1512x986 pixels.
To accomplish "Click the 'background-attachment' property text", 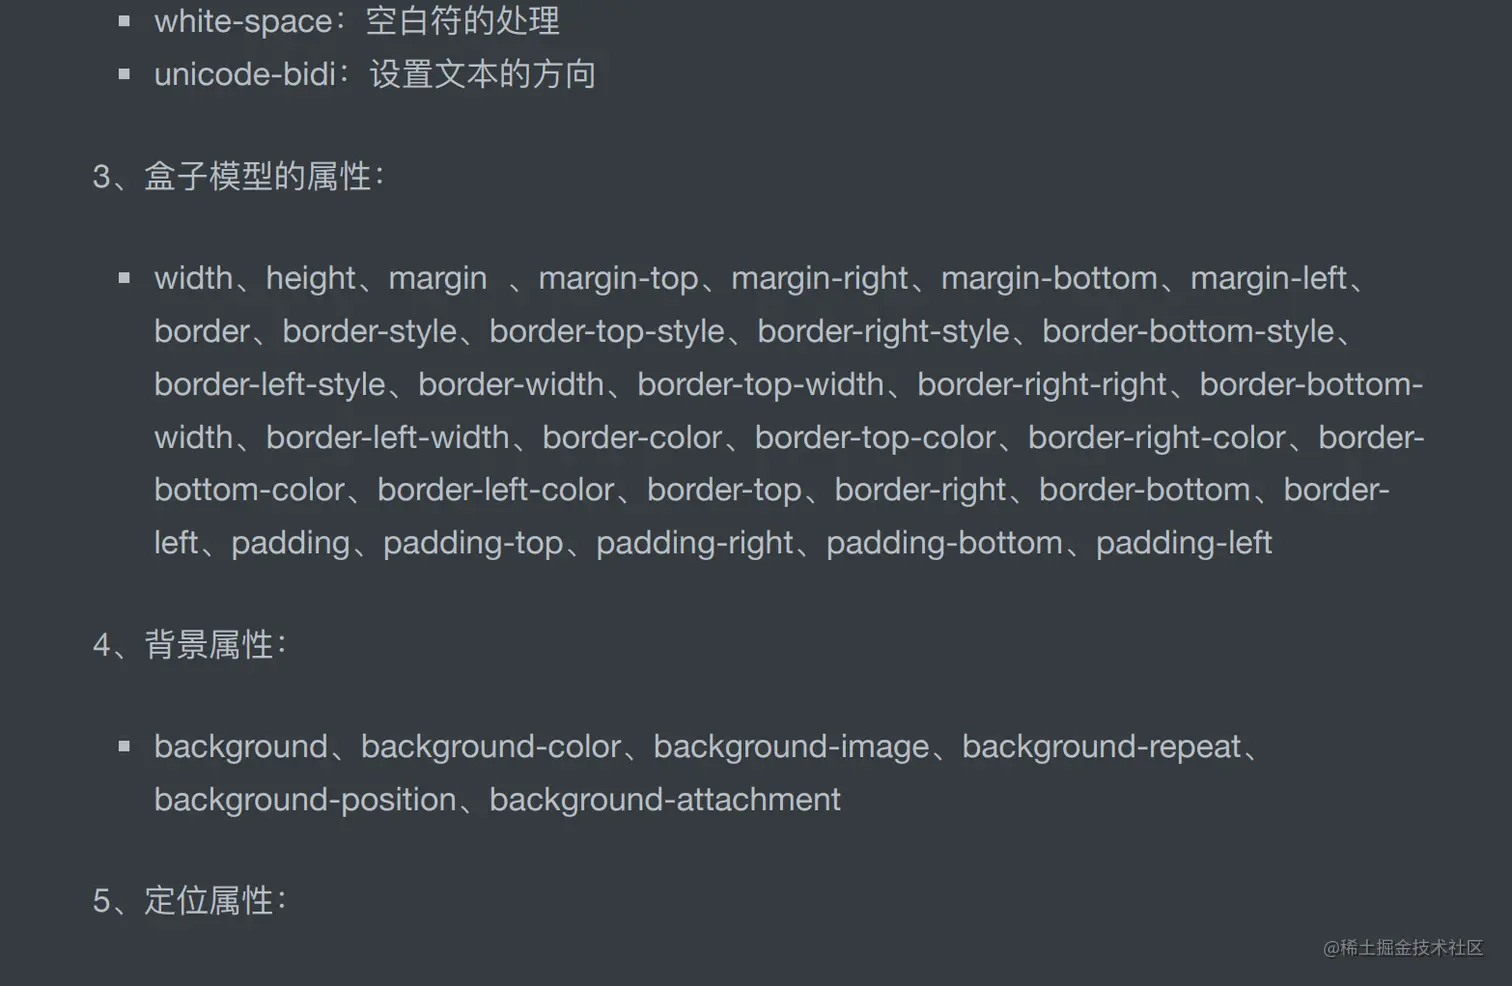I will coord(664,800).
